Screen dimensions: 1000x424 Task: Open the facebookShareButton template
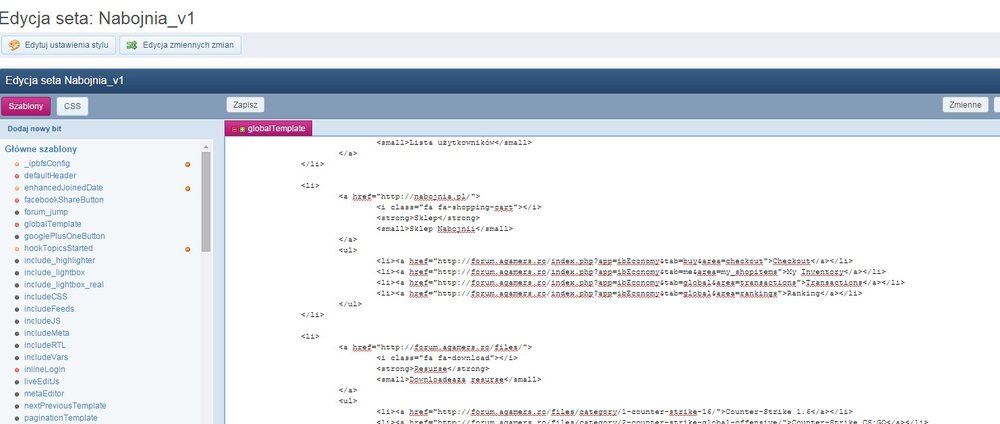[64, 200]
